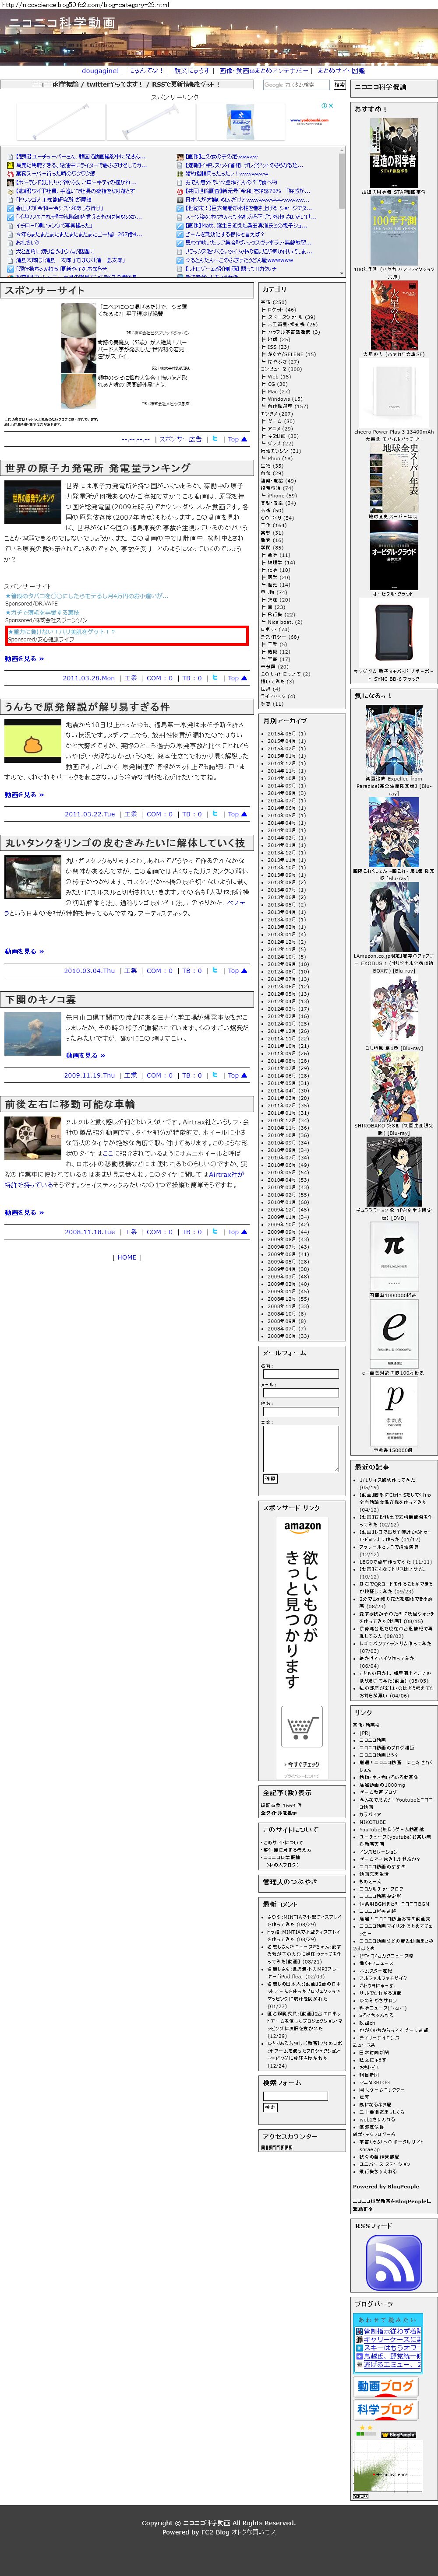Open the π book cover in the sidebar
This screenshot has height=2576, width=438.
click(x=394, y=1257)
